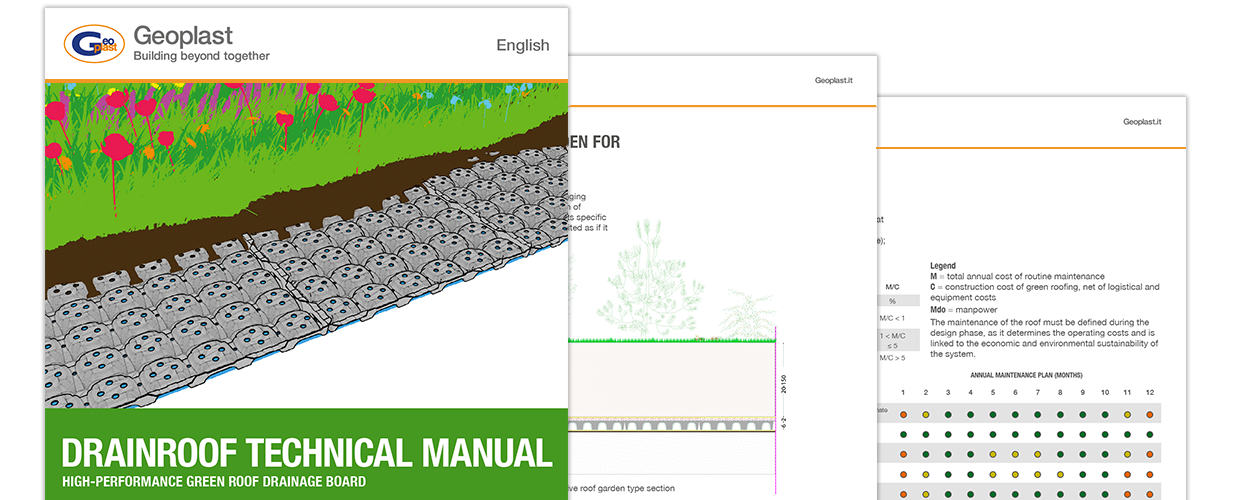
Task: Click the Drainroof Technical Manual title
Action: pyautogui.click(x=306, y=452)
